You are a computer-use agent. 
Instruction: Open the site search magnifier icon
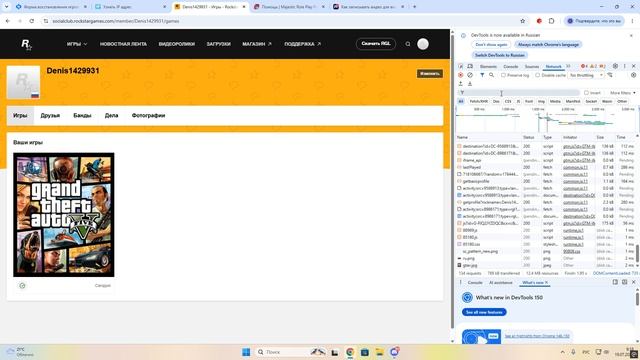pos(408,44)
